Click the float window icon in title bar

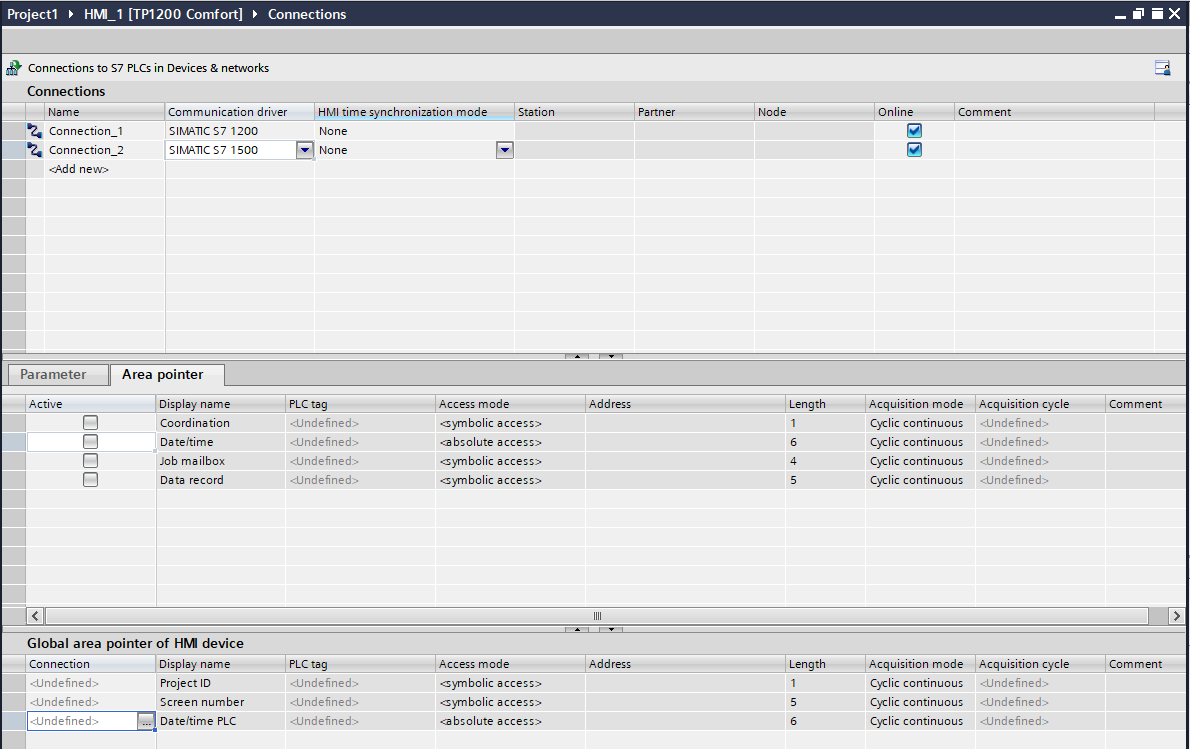(x=1139, y=14)
